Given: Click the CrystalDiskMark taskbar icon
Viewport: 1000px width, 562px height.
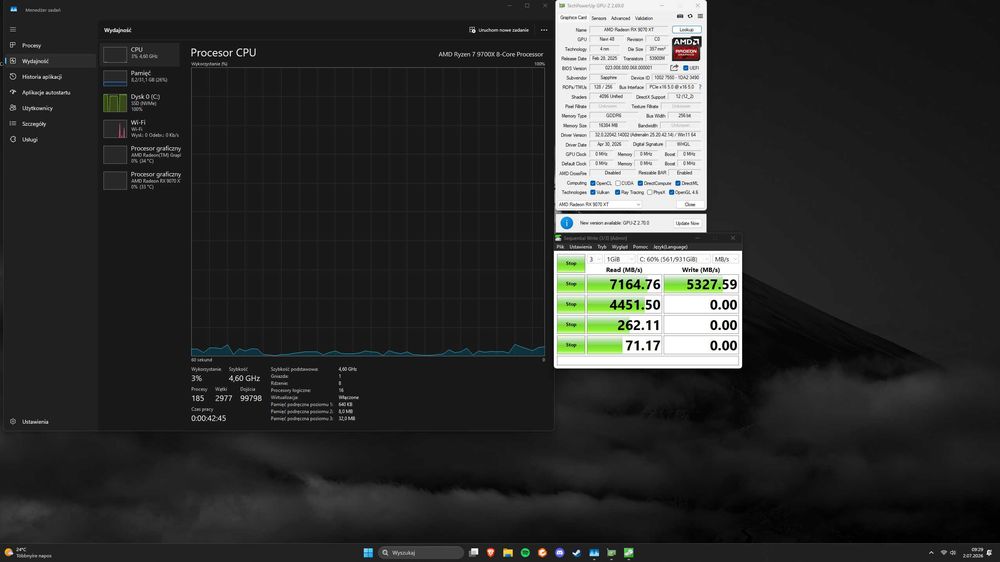Looking at the screenshot, I should (x=628, y=552).
